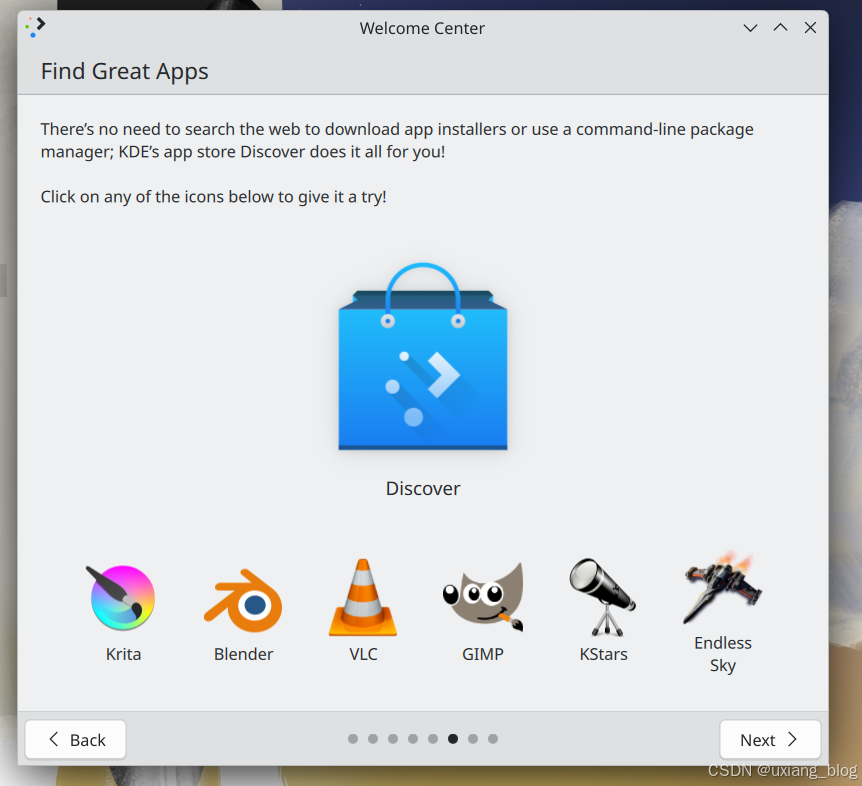The height and width of the screenshot is (786, 862).
Task: Click the Endless Sky label text
Action: tap(722, 654)
